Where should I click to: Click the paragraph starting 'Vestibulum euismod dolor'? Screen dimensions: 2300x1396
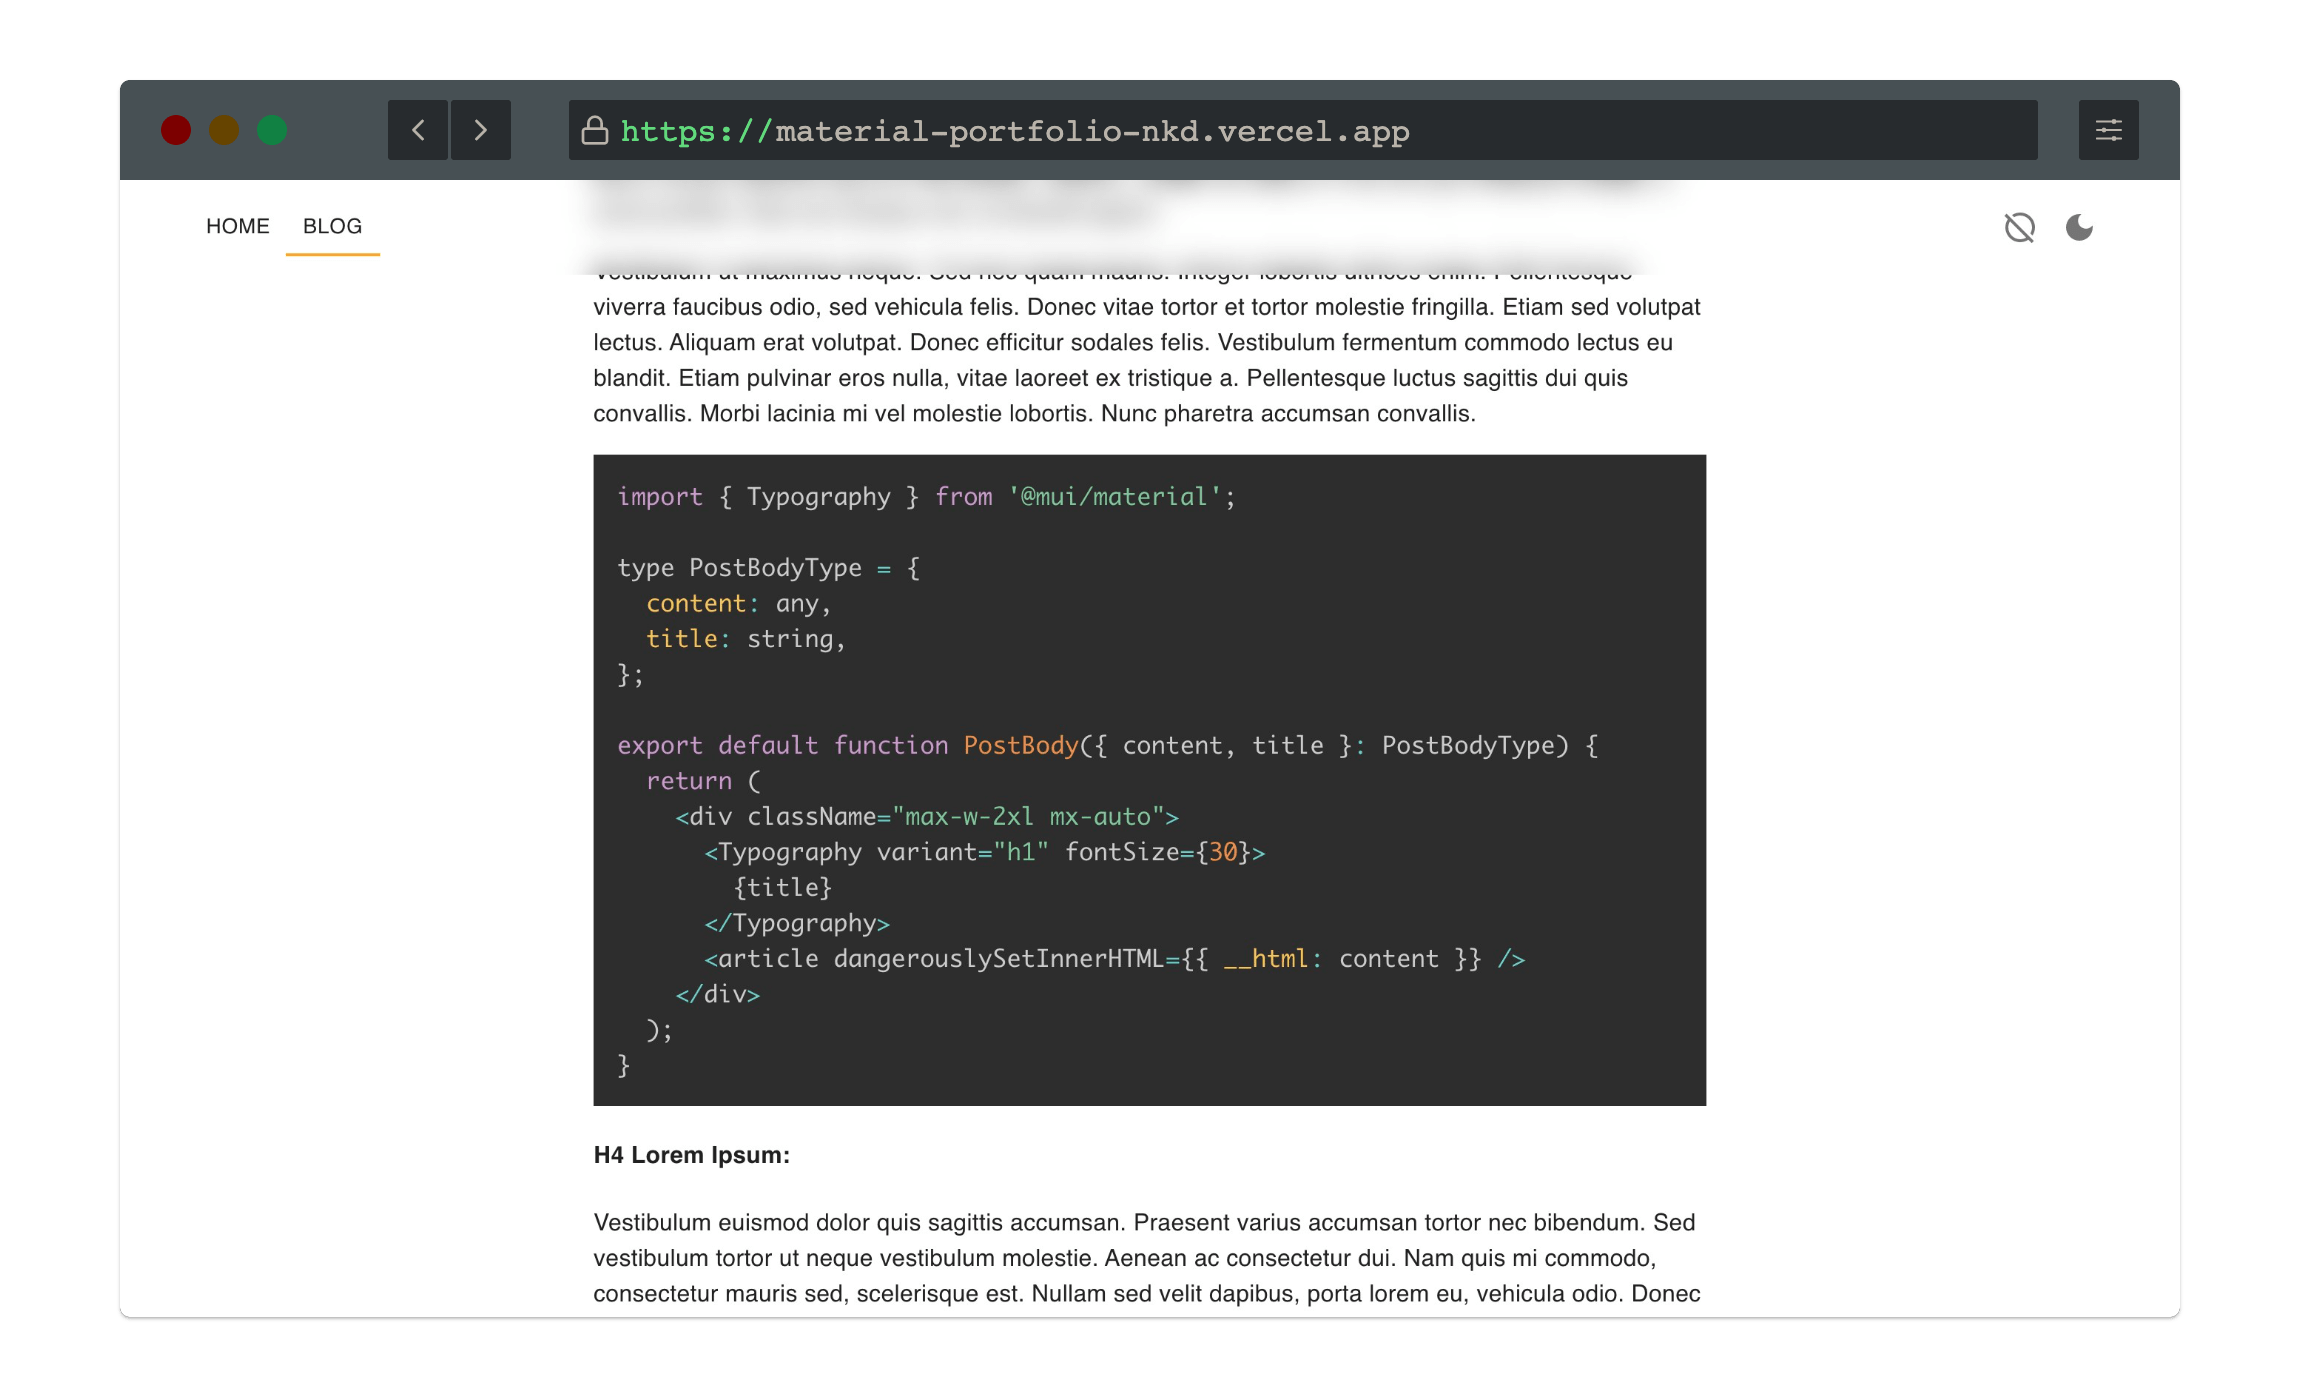[1146, 1257]
